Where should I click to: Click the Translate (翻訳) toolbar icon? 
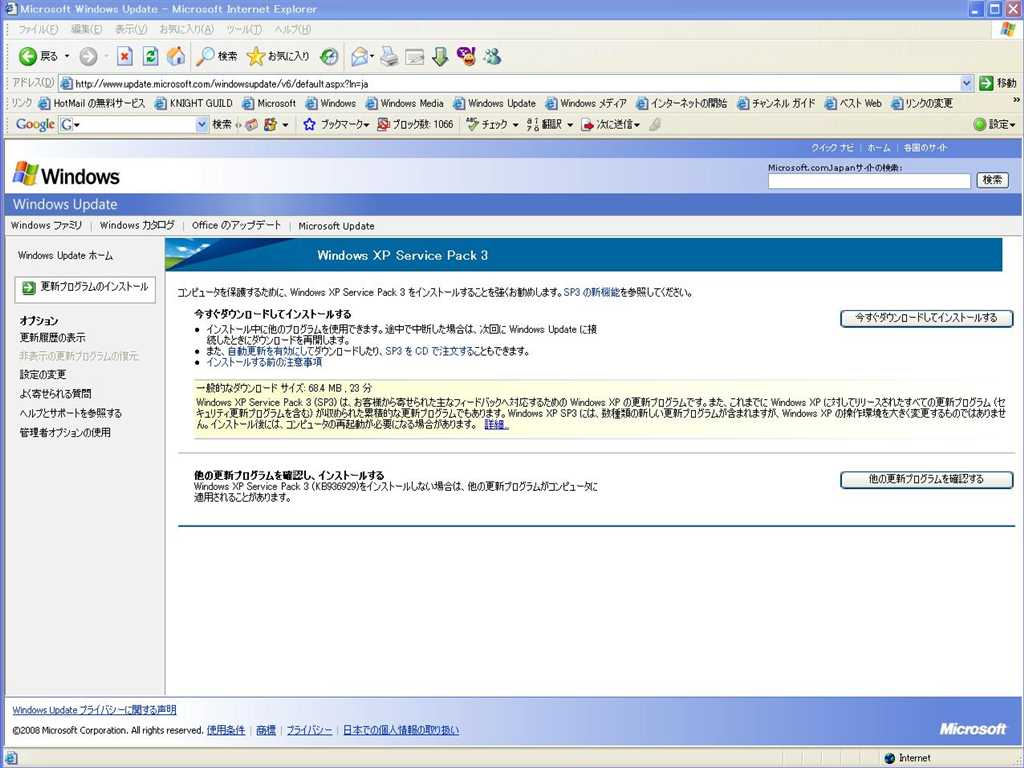[x=533, y=124]
